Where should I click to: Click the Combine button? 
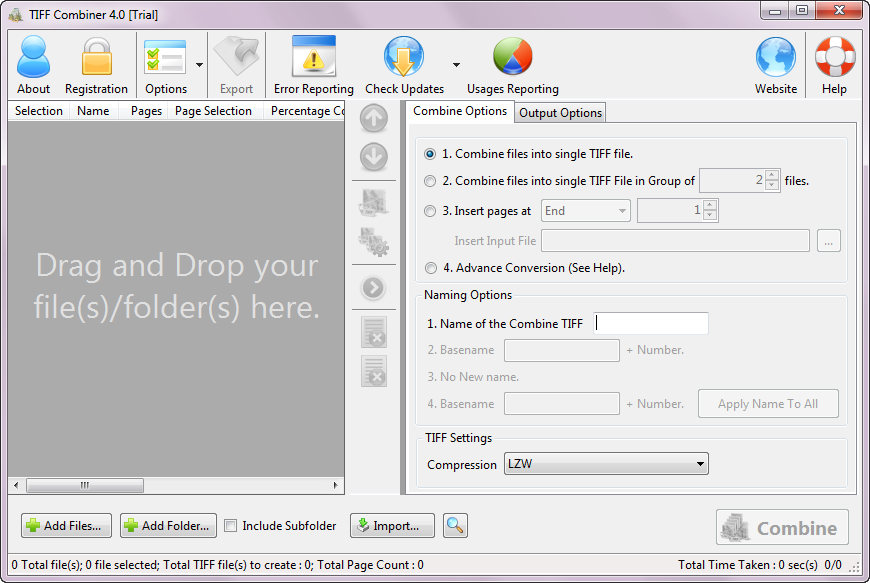pos(782,527)
